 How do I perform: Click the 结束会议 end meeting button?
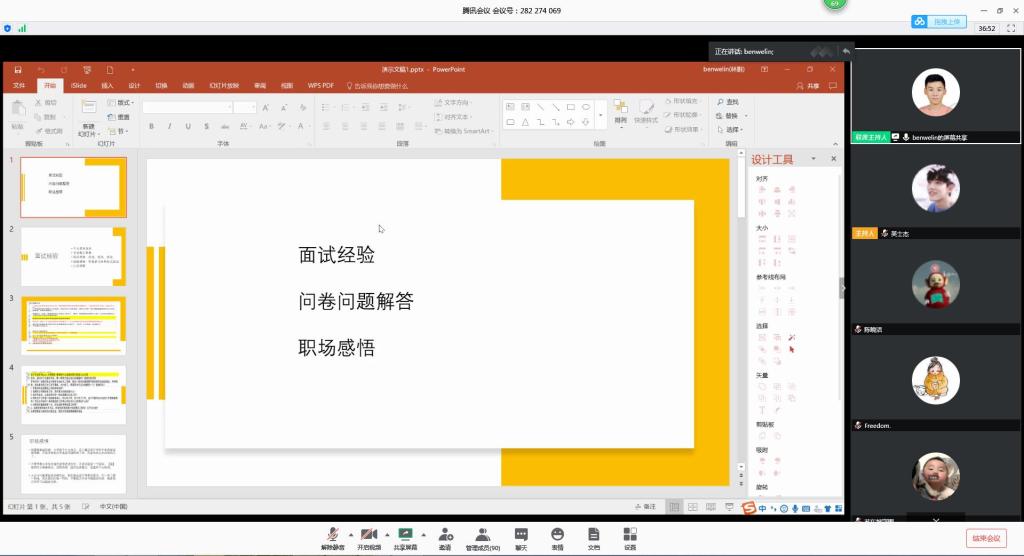point(986,538)
